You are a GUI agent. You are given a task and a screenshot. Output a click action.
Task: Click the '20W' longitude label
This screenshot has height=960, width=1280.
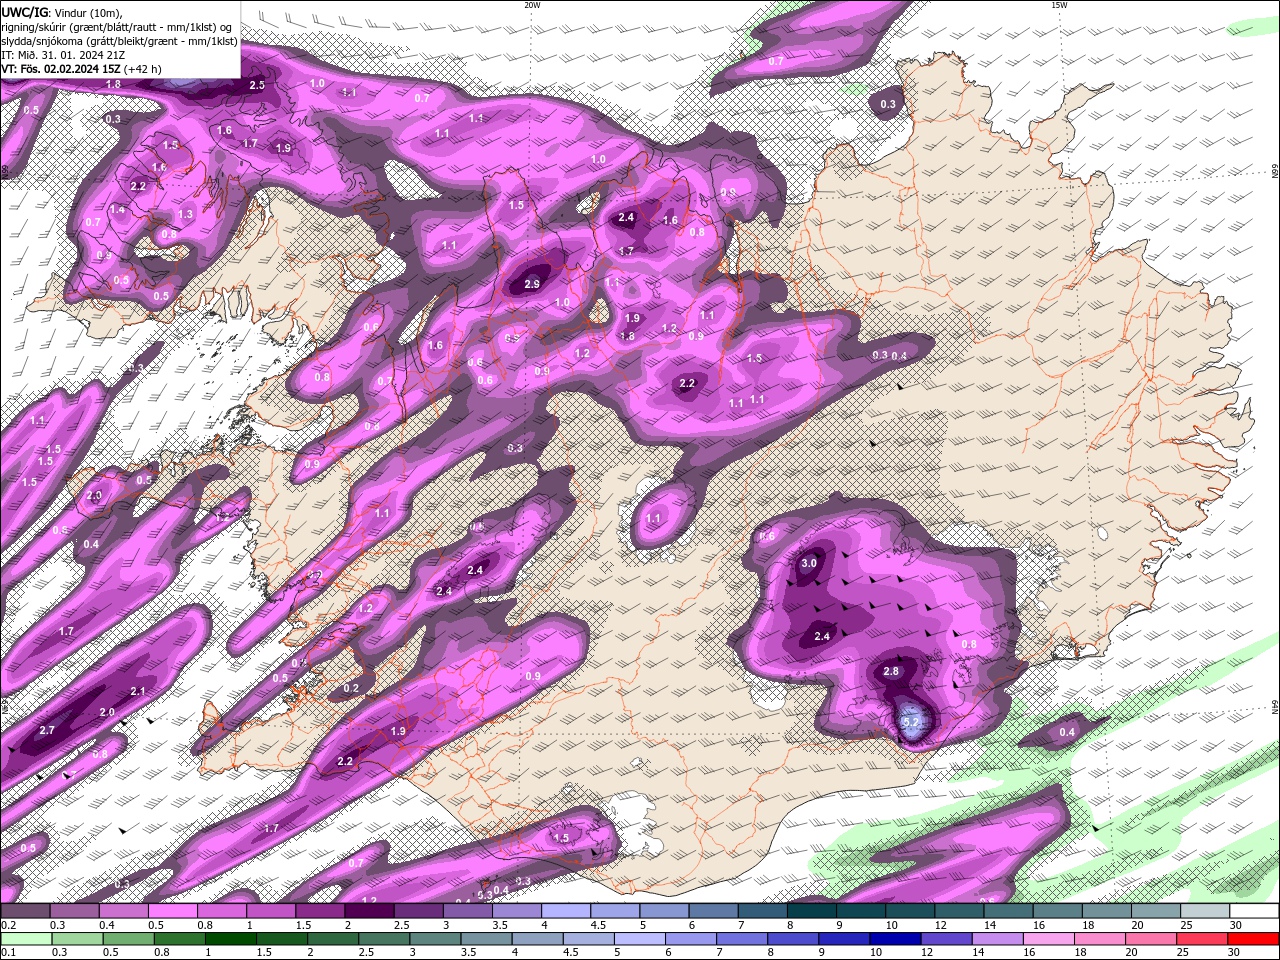(532, 5)
